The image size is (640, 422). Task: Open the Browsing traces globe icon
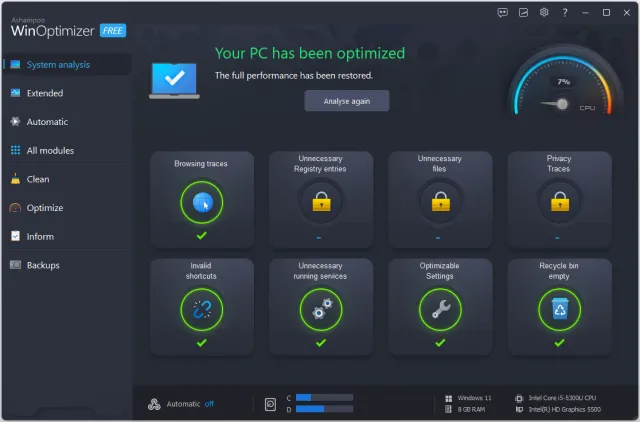(x=202, y=202)
